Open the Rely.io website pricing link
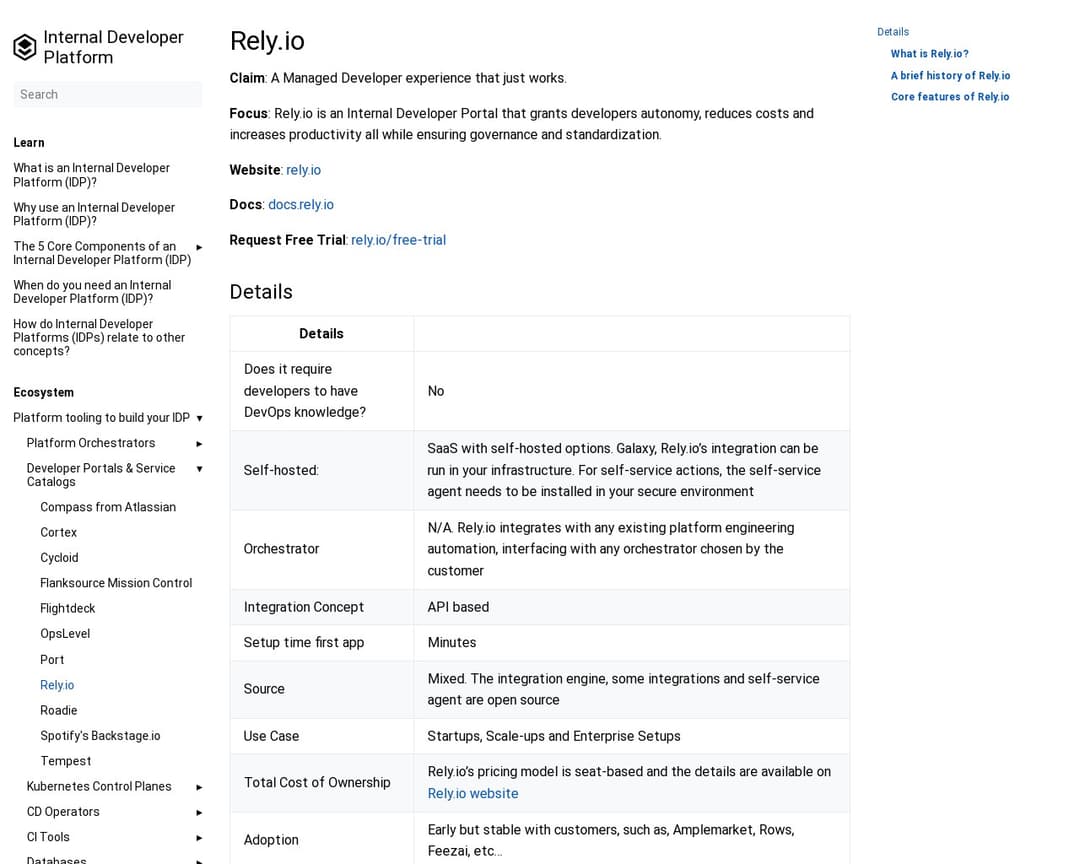The height and width of the screenshot is (864, 1080). click(472, 793)
